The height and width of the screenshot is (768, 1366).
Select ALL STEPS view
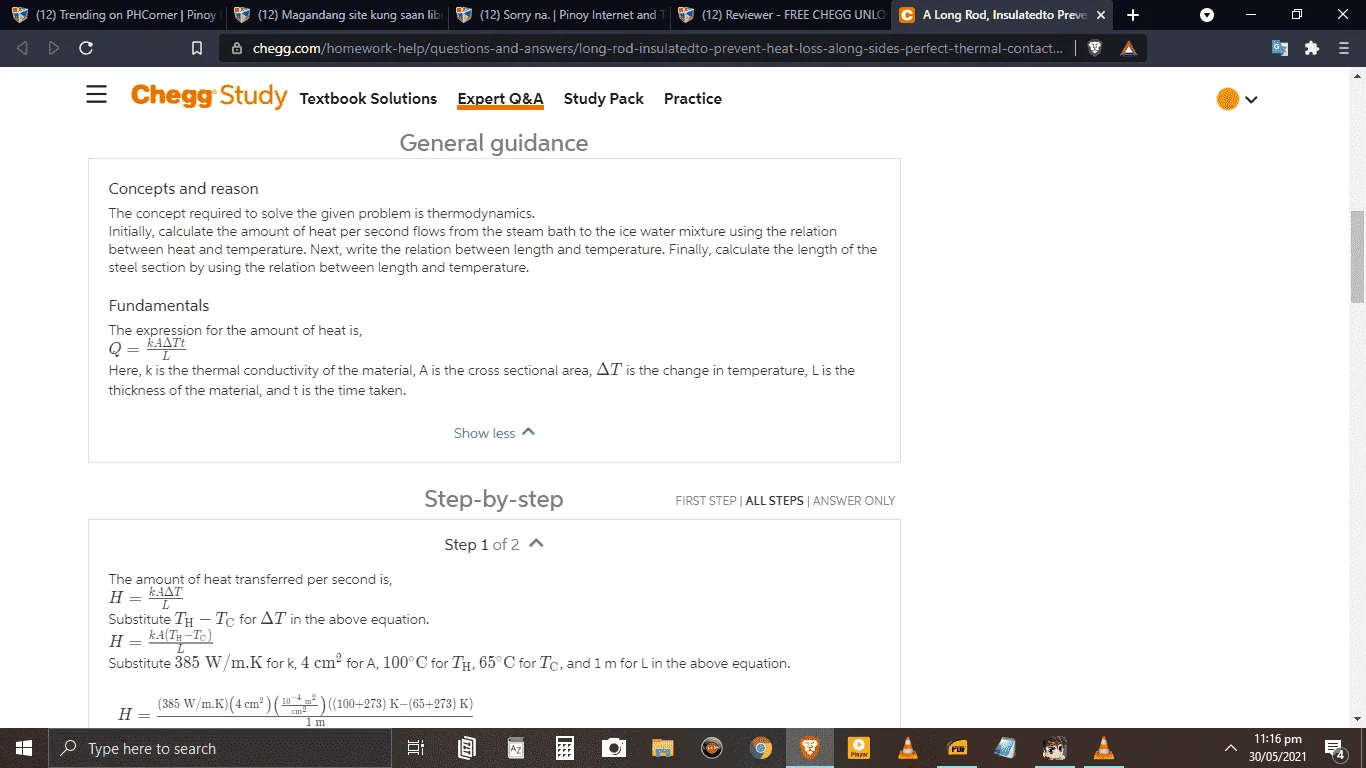(774, 501)
